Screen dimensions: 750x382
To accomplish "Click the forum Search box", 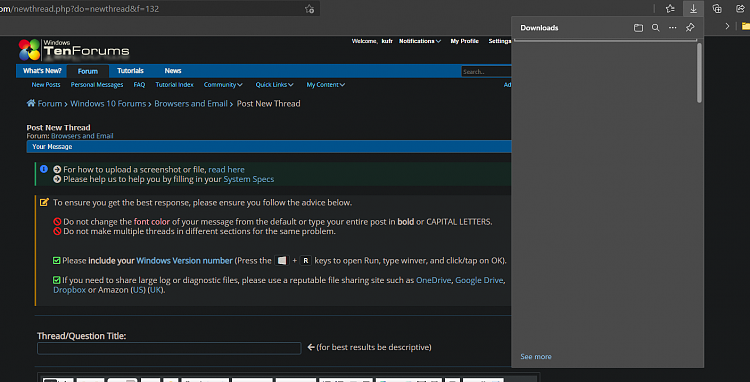I will 486,72.
